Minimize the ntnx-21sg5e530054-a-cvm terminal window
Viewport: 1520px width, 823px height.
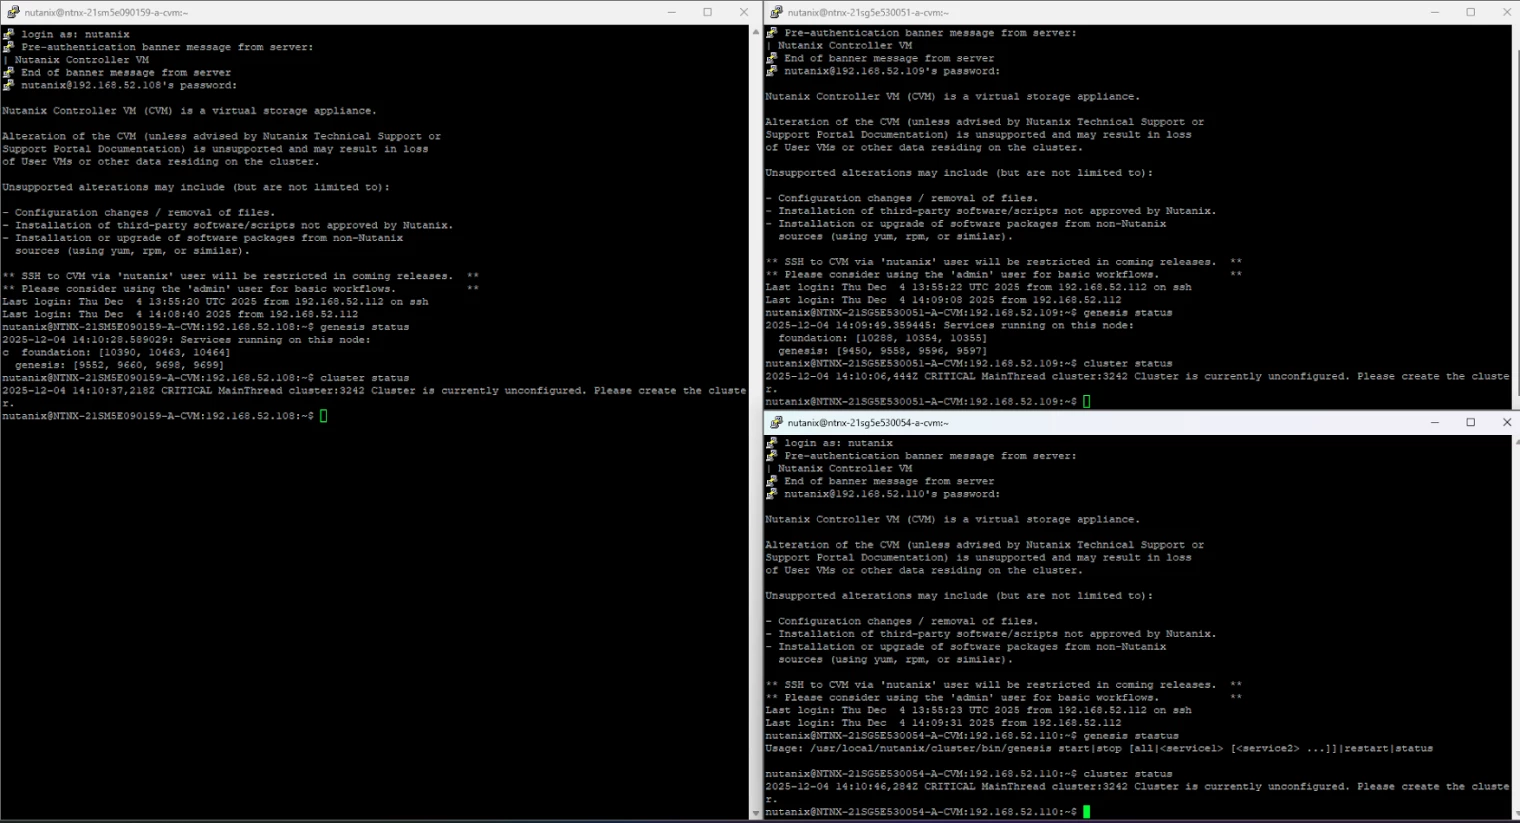tap(1435, 423)
